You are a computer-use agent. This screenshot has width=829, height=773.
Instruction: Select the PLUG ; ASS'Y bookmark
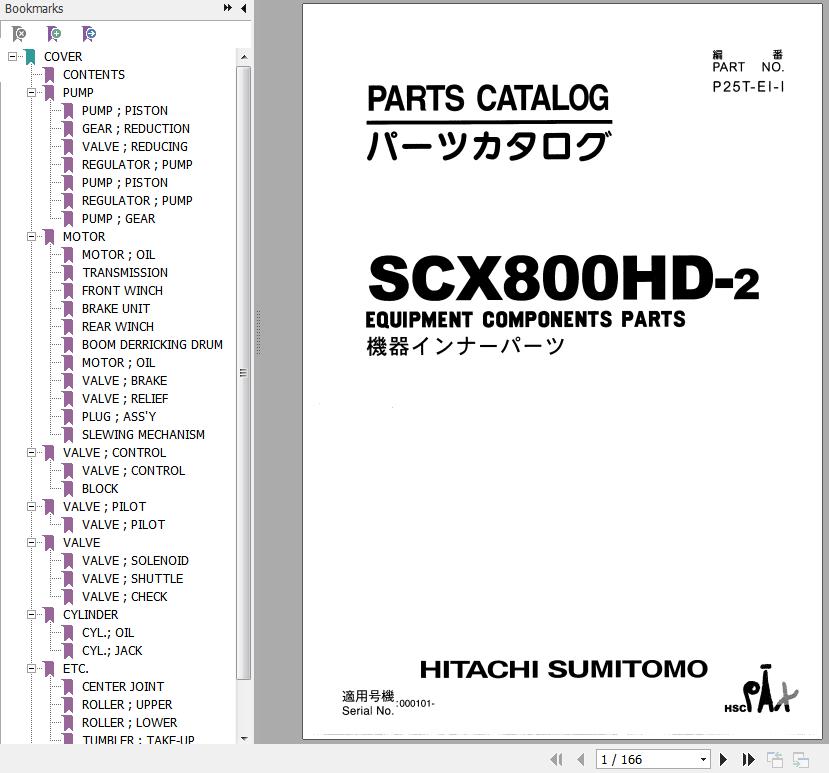pyautogui.click(x=118, y=417)
